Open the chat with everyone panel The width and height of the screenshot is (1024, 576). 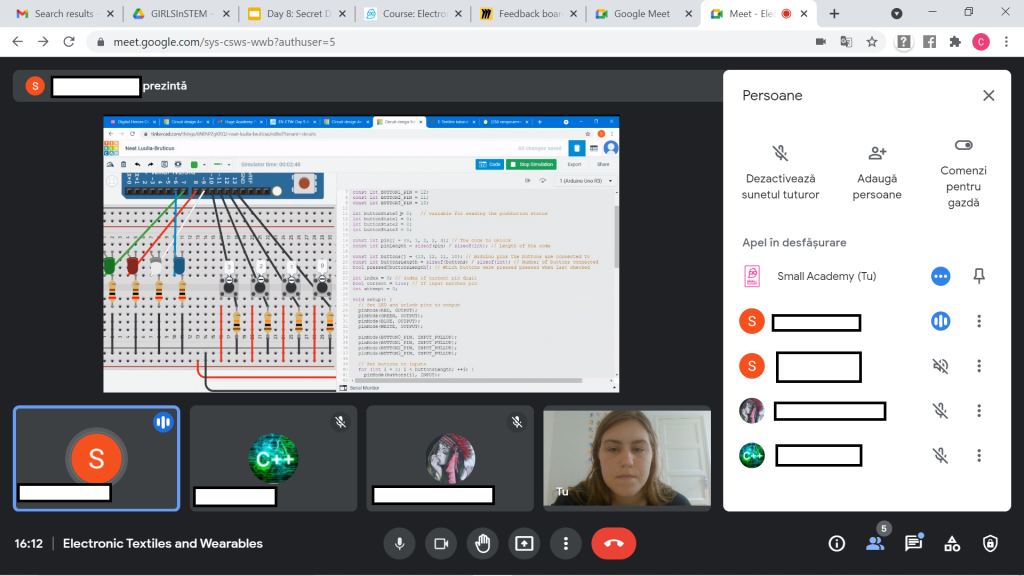click(913, 543)
